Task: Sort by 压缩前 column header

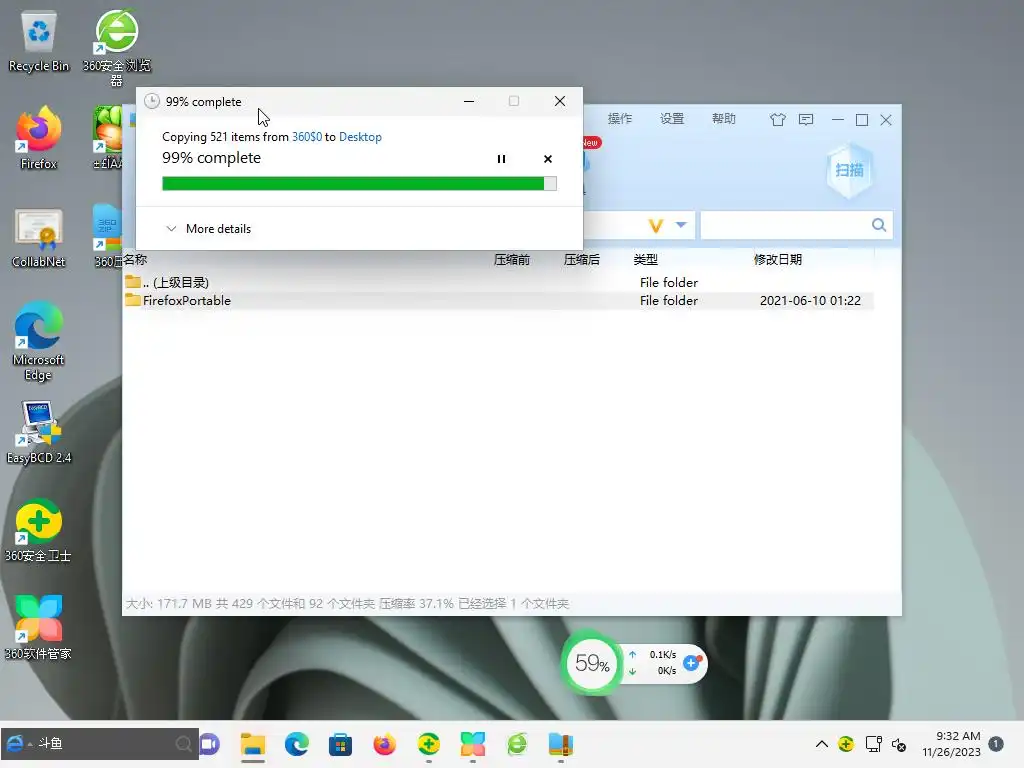Action: tap(511, 260)
